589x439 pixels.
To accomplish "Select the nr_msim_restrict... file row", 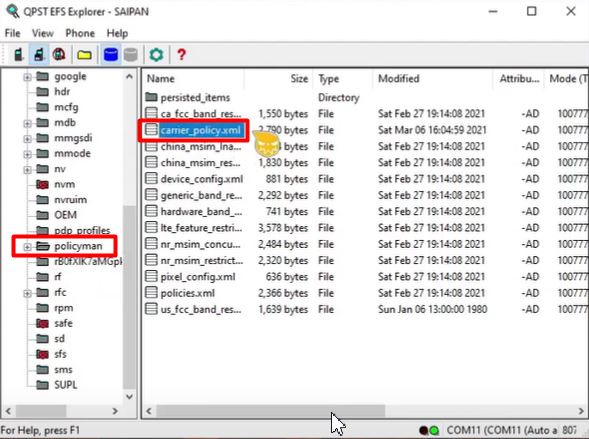I will (x=364, y=261).
